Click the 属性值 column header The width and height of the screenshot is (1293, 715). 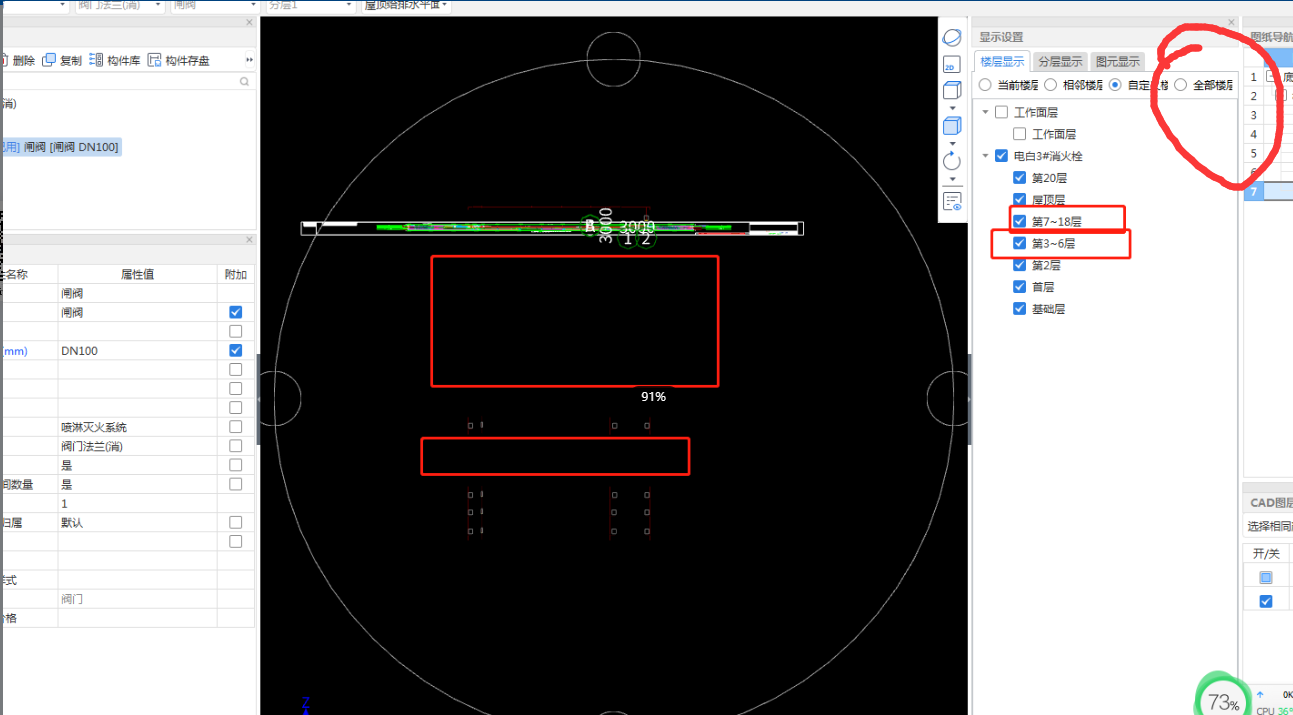[x=138, y=274]
